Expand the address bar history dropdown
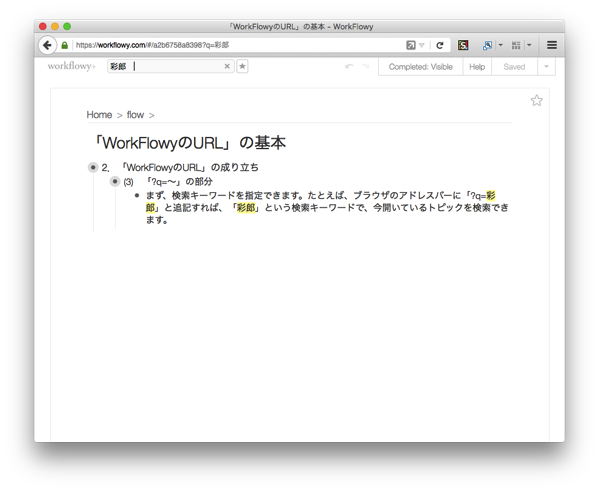 click(422, 45)
